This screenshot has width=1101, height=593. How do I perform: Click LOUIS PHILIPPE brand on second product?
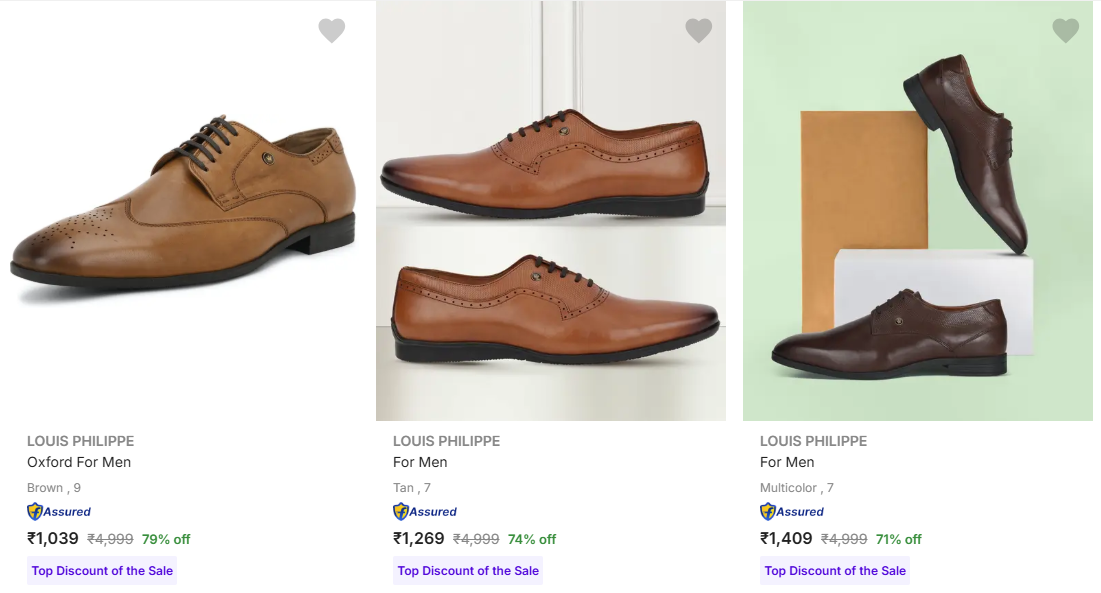(x=446, y=441)
